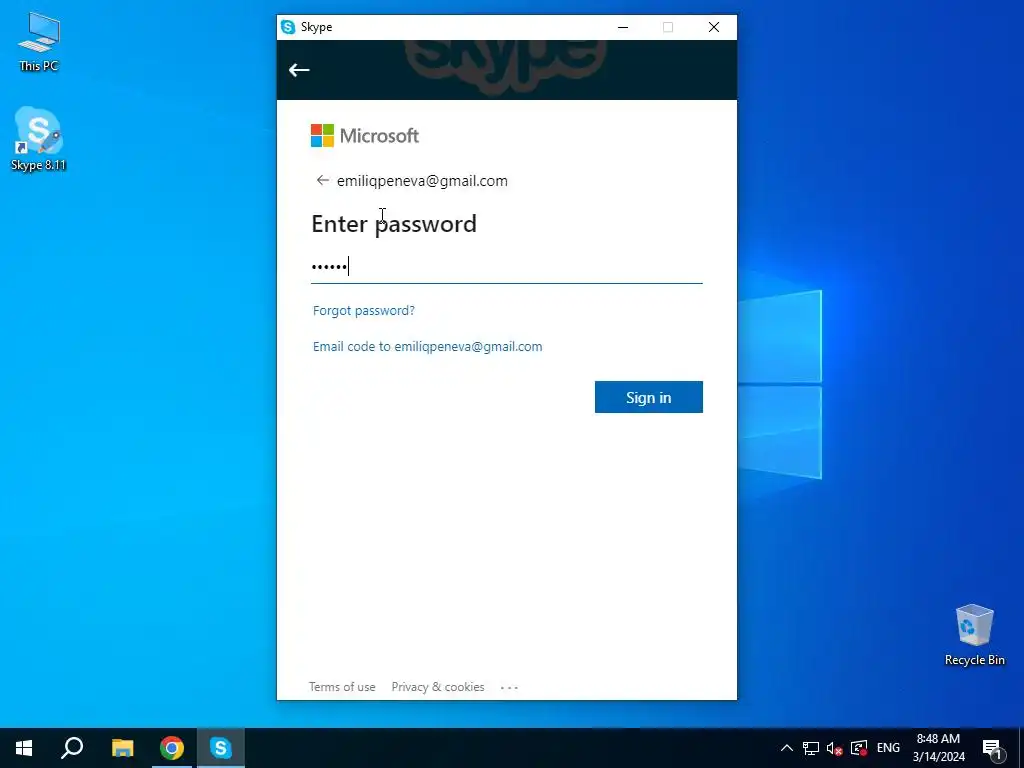Viewport: 1024px width, 768px height.
Task: Click the Sign in button
Action: [x=648, y=397]
